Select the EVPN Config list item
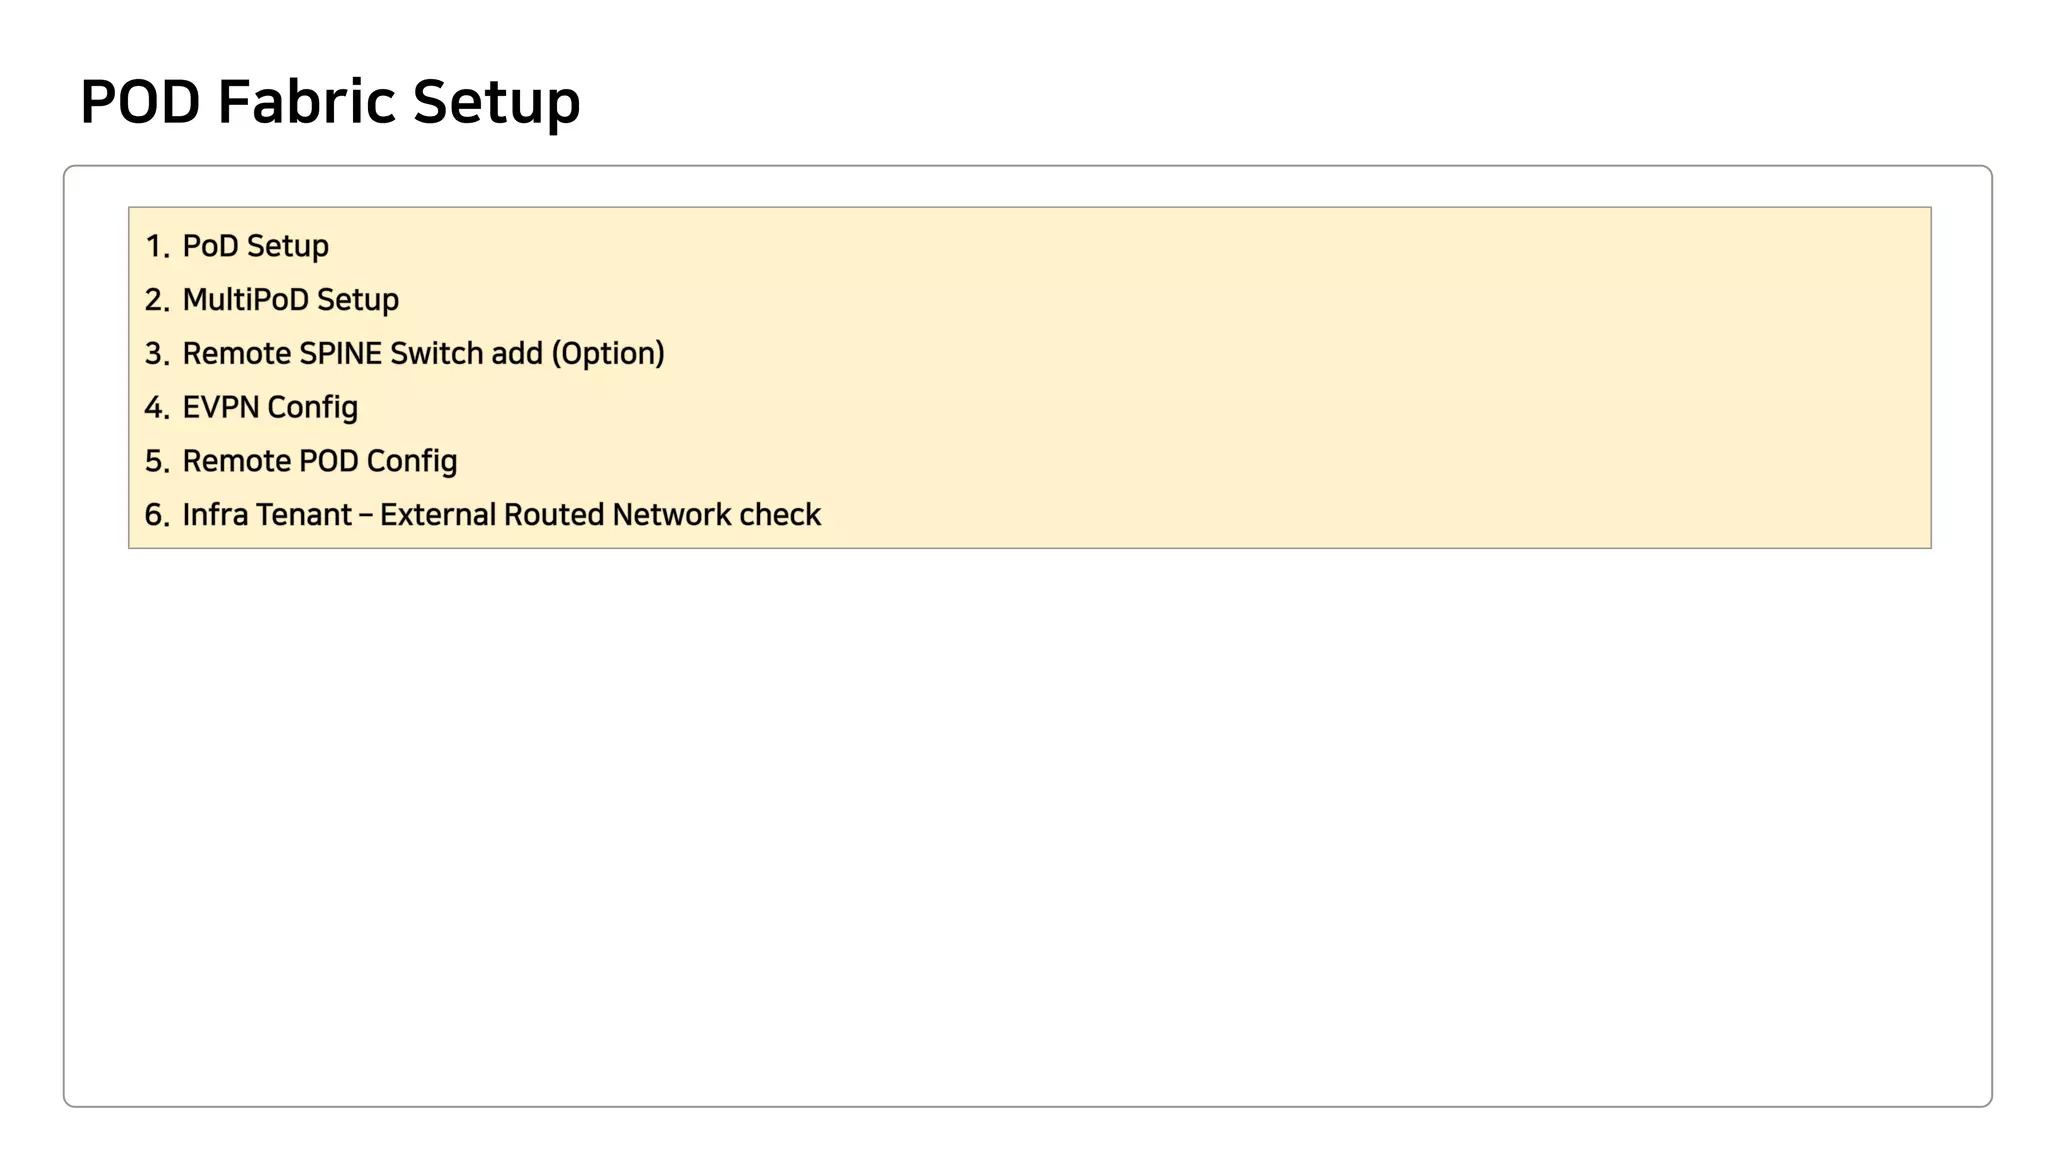 click(x=270, y=408)
